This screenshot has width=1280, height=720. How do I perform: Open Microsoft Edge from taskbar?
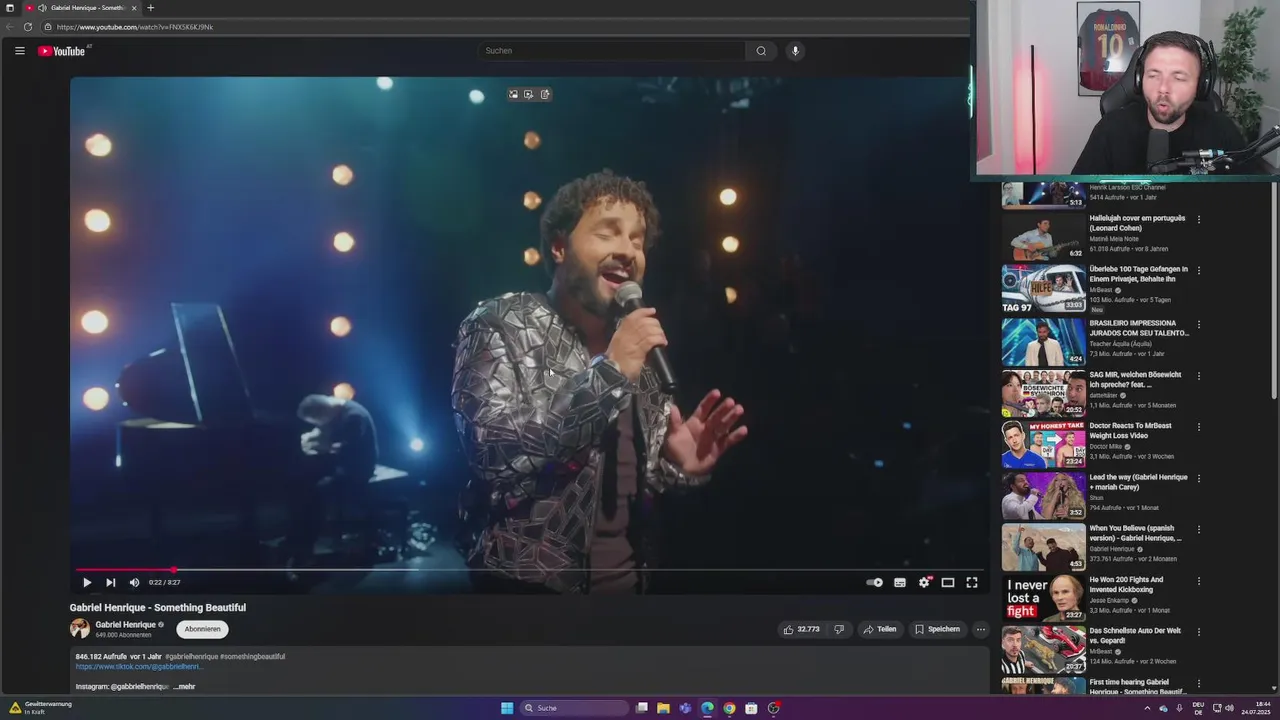click(x=707, y=708)
